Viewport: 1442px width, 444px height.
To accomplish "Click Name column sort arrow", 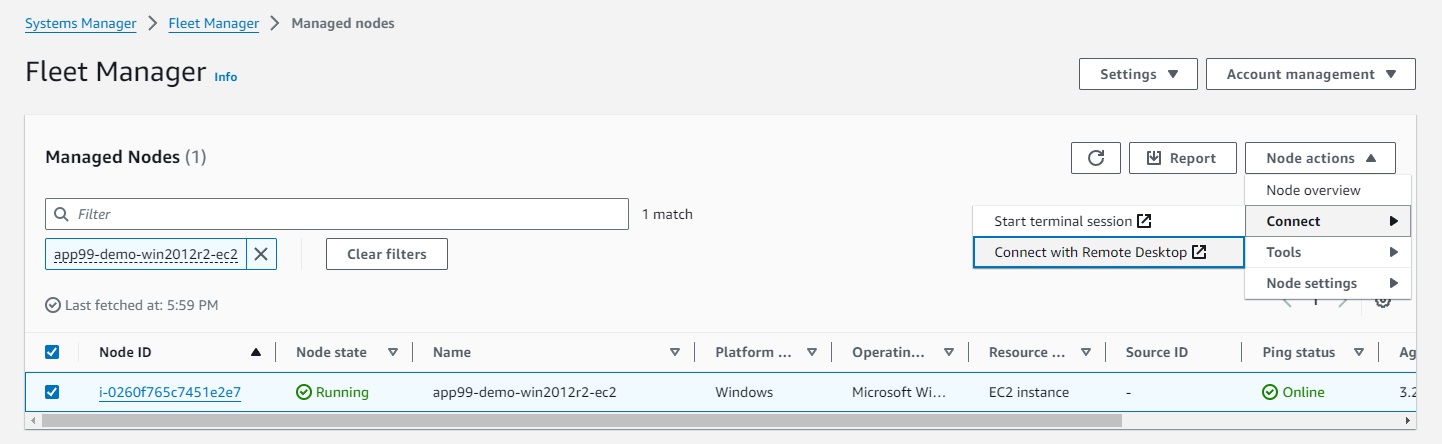I will [675, 352].
